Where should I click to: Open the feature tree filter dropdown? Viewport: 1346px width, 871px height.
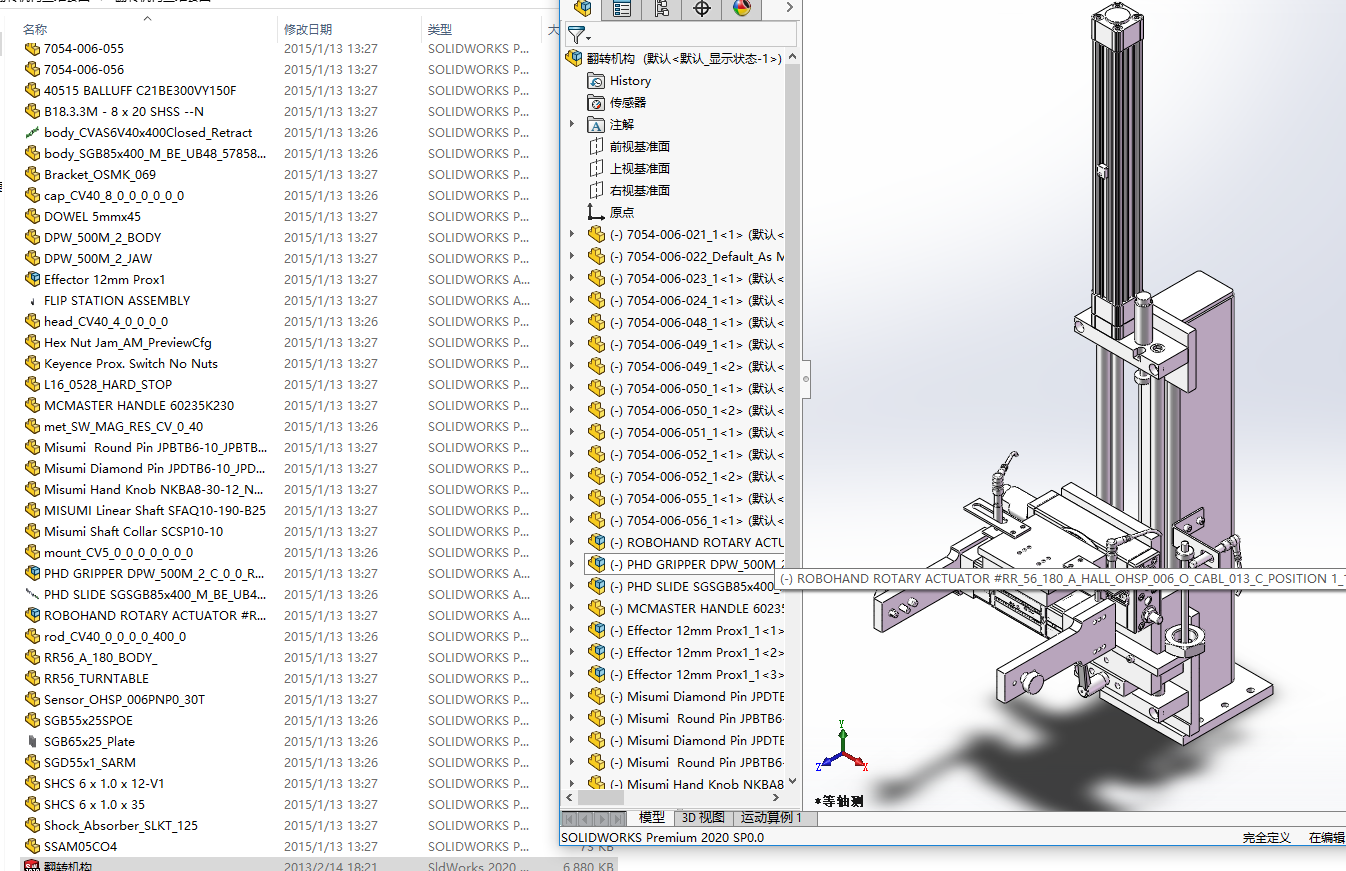(x=579, y=35)
